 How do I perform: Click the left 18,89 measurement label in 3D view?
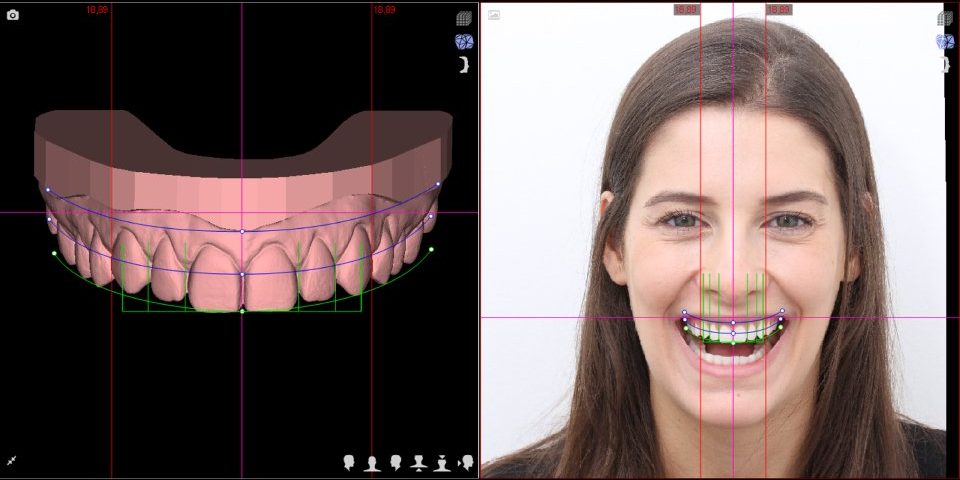coord(97,10)
